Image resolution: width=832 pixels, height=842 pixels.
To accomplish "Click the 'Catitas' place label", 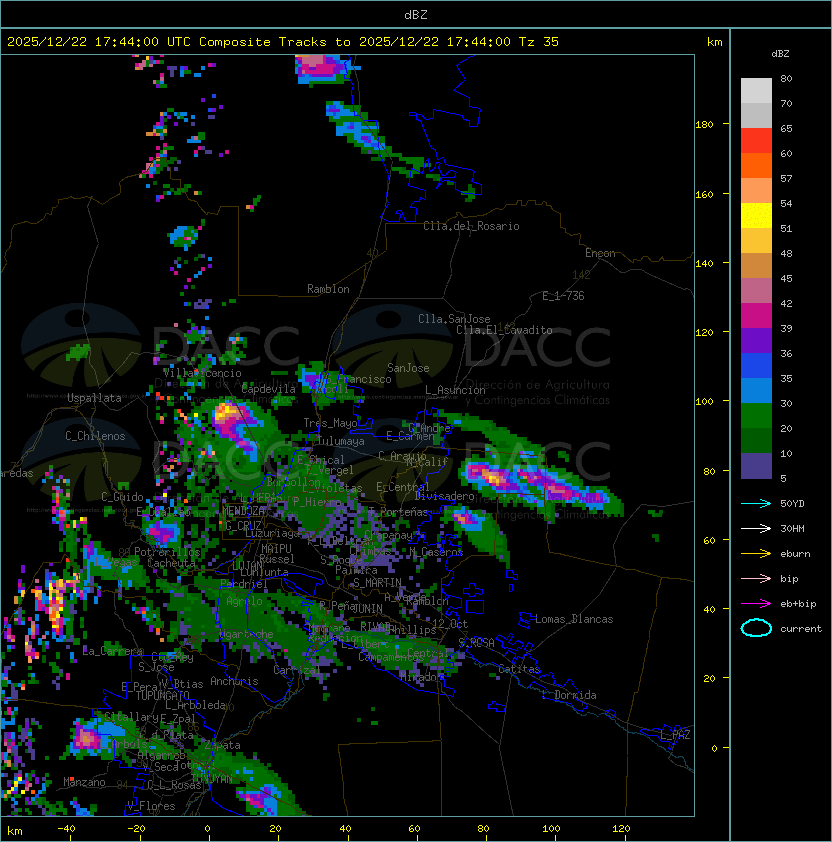I will tap(519, 669).
